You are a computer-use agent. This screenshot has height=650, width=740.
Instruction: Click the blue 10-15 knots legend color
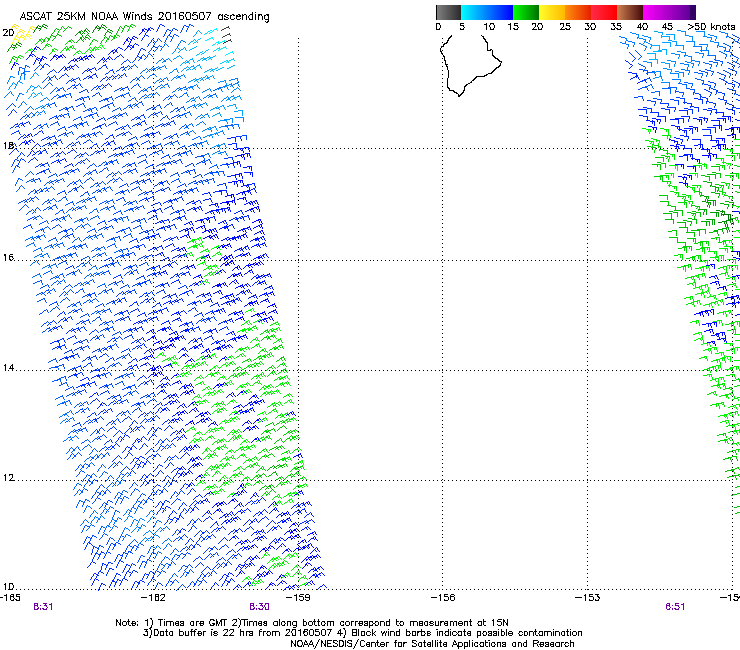[500, 12]
